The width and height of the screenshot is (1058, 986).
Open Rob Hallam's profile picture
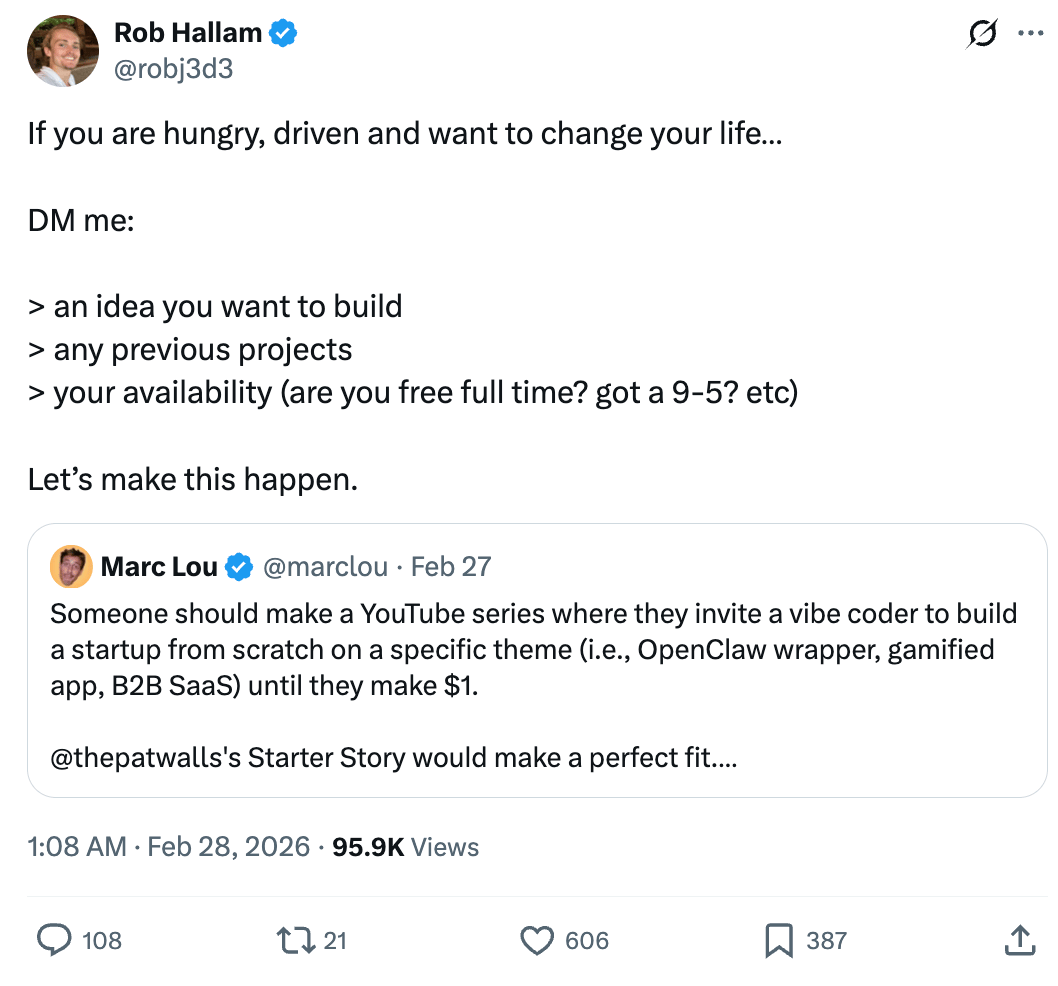[62, 50]
